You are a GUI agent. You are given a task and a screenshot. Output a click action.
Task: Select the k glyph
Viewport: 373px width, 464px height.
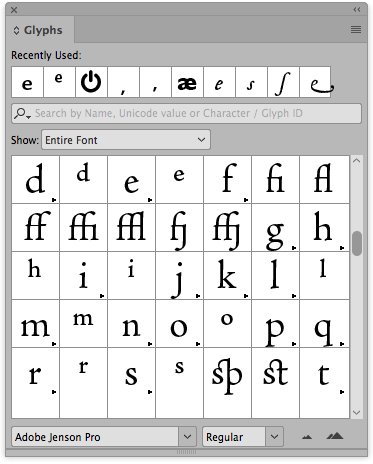click(227, 275)
